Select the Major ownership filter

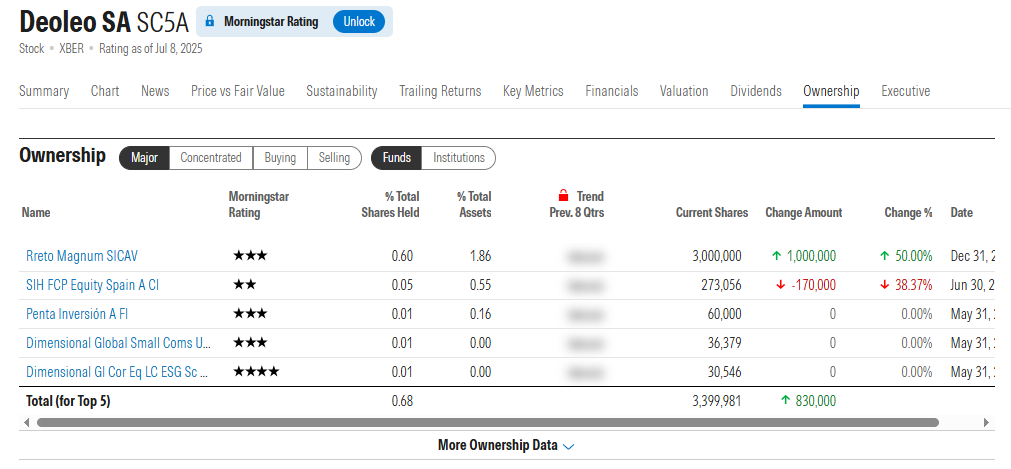click(144, 157)
